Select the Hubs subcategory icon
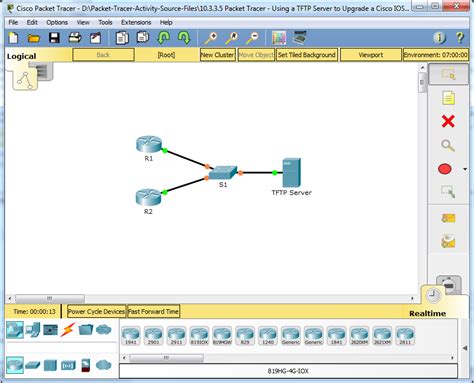The image size is (474, 383). 50,365
